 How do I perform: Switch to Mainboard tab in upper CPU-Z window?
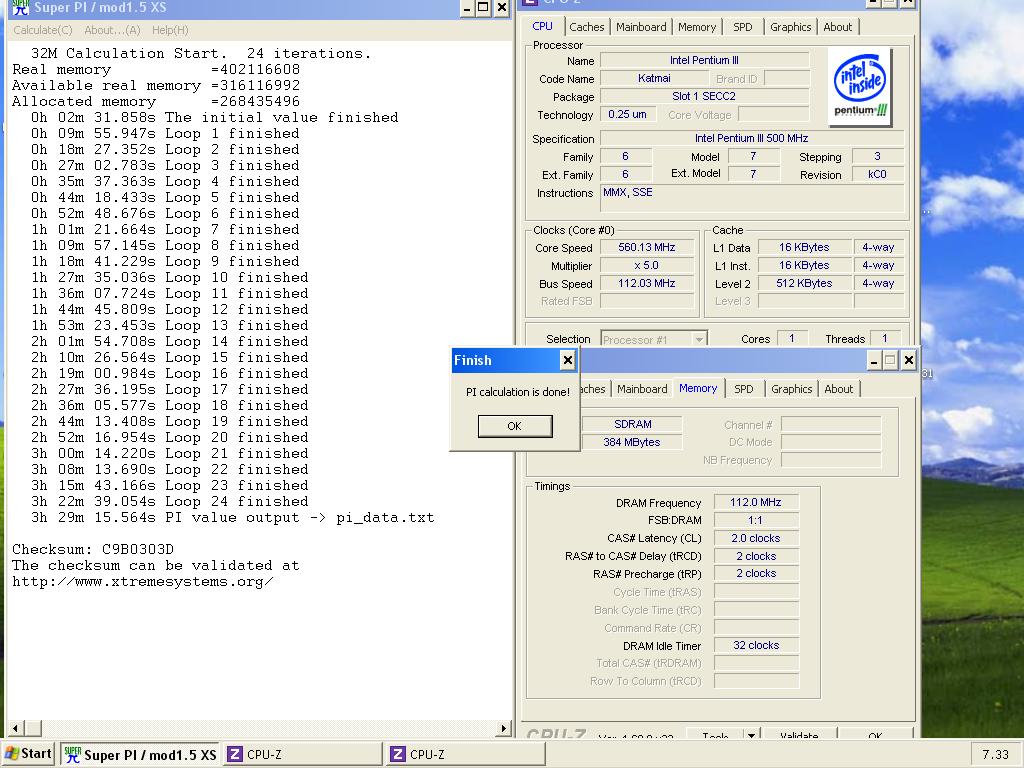click(641, 27)
